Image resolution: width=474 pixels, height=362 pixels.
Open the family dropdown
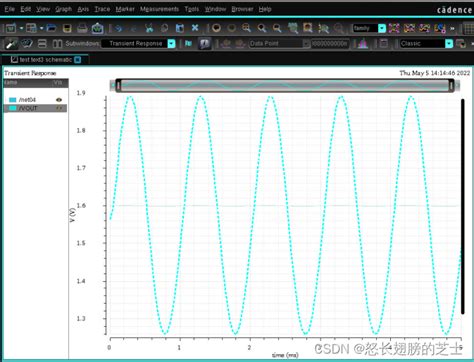coord(382,28)
